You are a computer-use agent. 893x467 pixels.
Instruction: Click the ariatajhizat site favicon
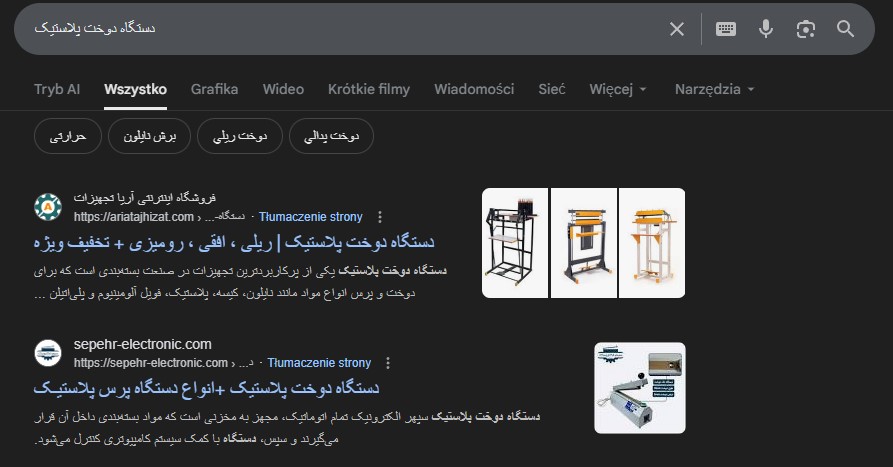pos(48,207)
